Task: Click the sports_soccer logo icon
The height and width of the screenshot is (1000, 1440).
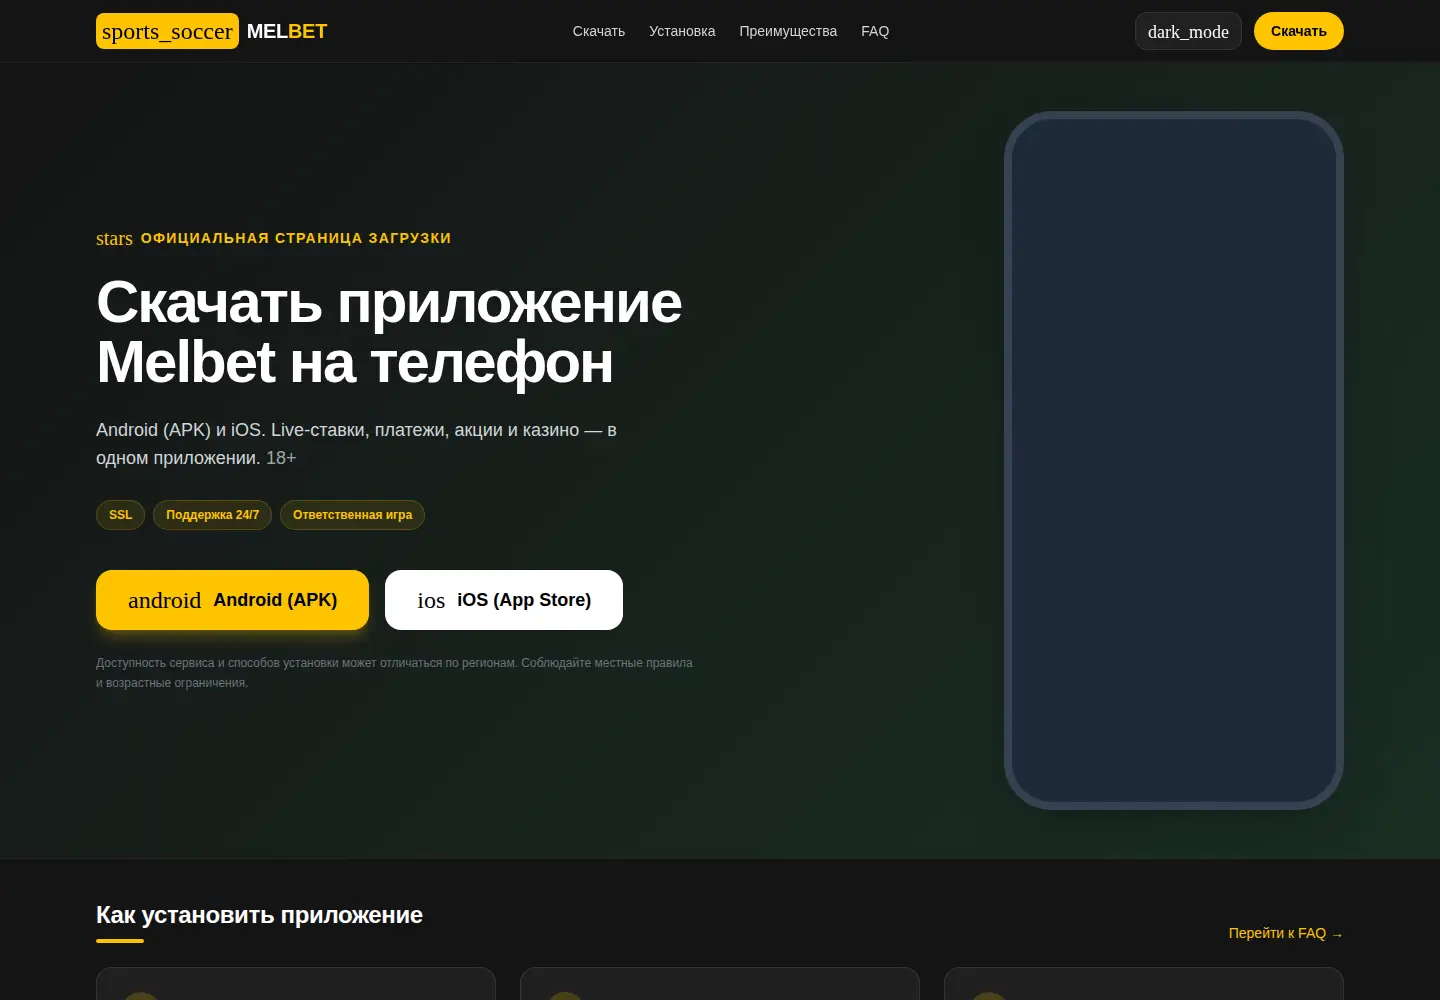Action: [x=167, y=31]
